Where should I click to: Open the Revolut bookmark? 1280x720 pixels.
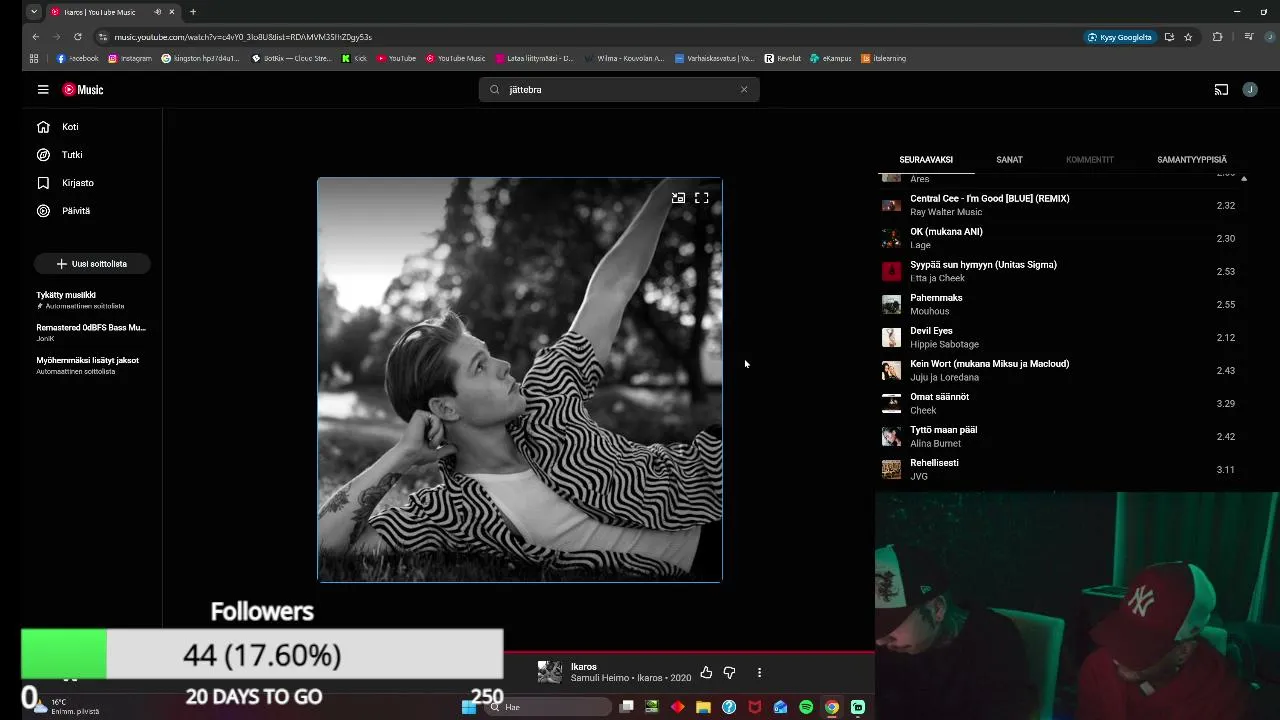coord(783,58)
